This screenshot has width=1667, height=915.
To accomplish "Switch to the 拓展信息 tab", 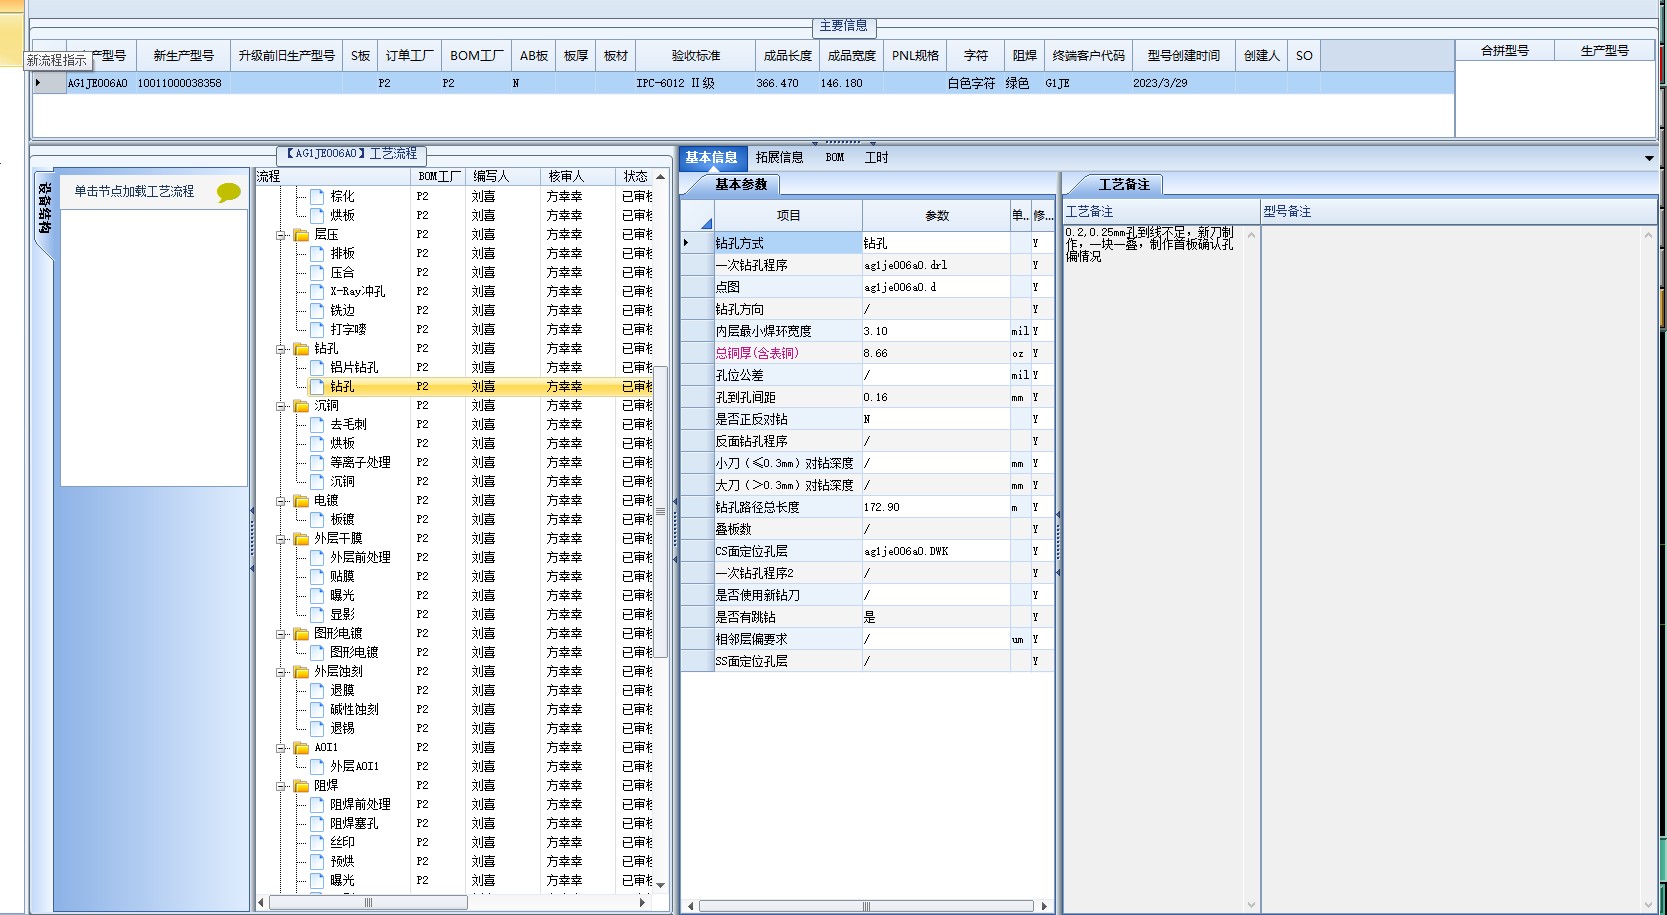I will [779, 157].
